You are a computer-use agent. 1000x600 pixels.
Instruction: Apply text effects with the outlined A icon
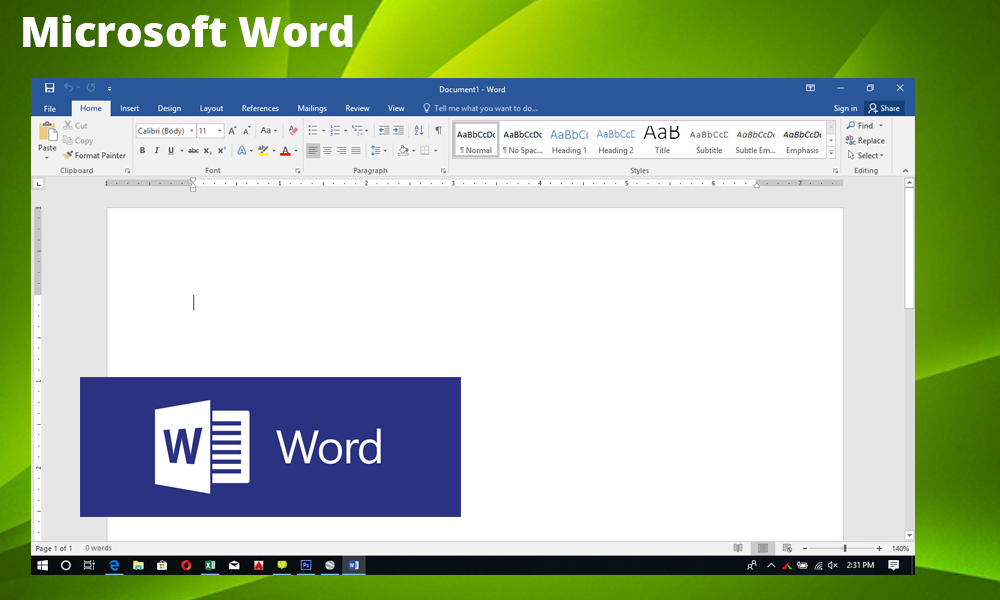coord(242,151)
